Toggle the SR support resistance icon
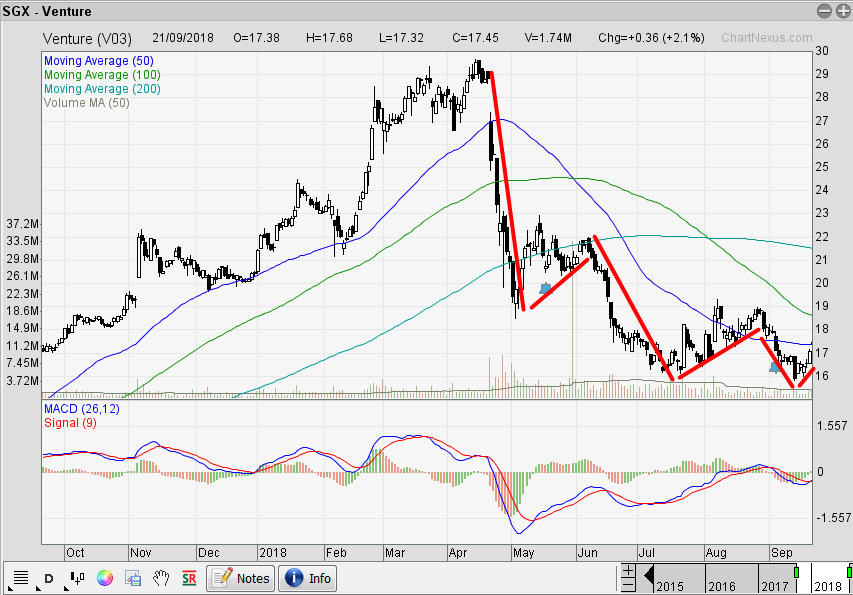 pos(189,578)
